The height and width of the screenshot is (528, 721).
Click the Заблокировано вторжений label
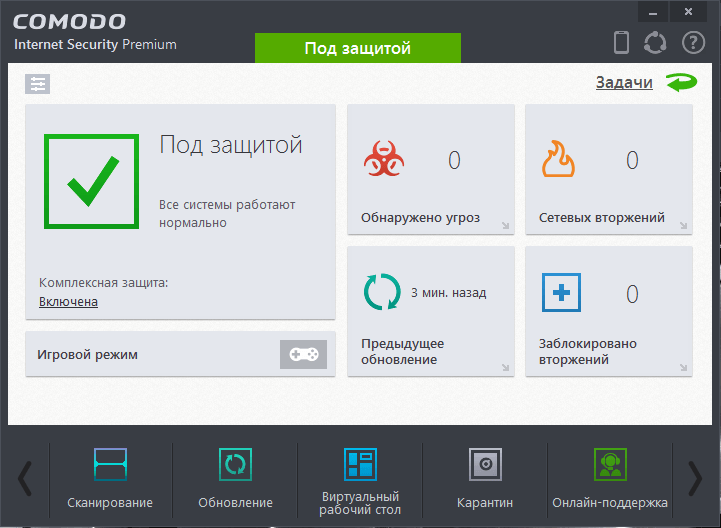[x=588, y=351]
